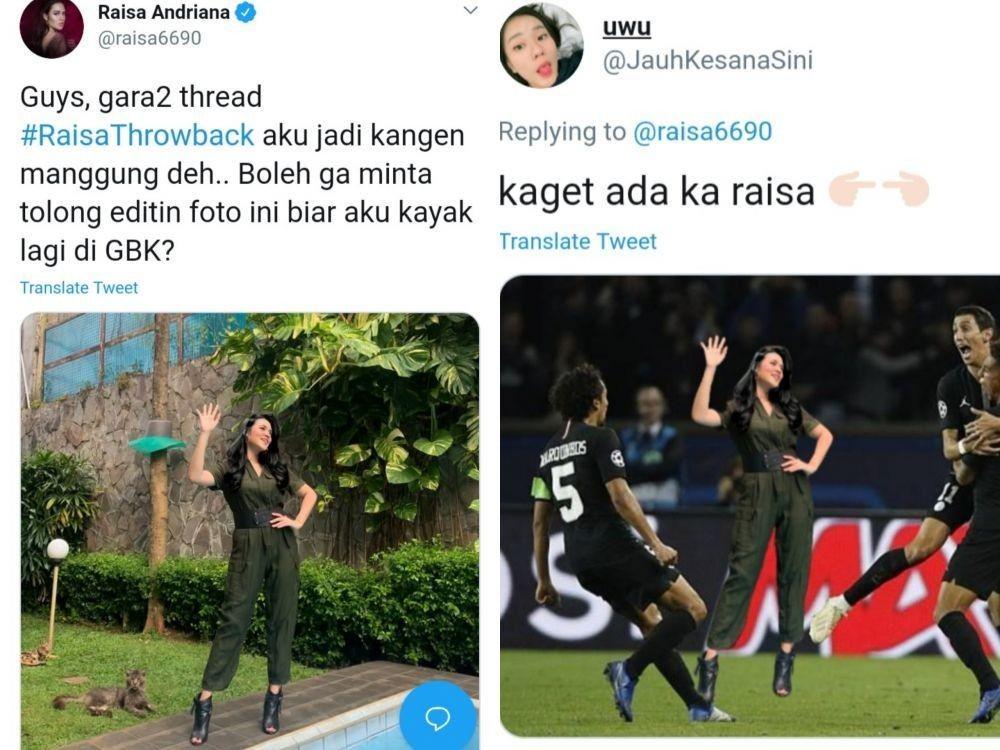Click the @JauhKesanaSini handle
1000x750 pixels.
coord(708,61)
